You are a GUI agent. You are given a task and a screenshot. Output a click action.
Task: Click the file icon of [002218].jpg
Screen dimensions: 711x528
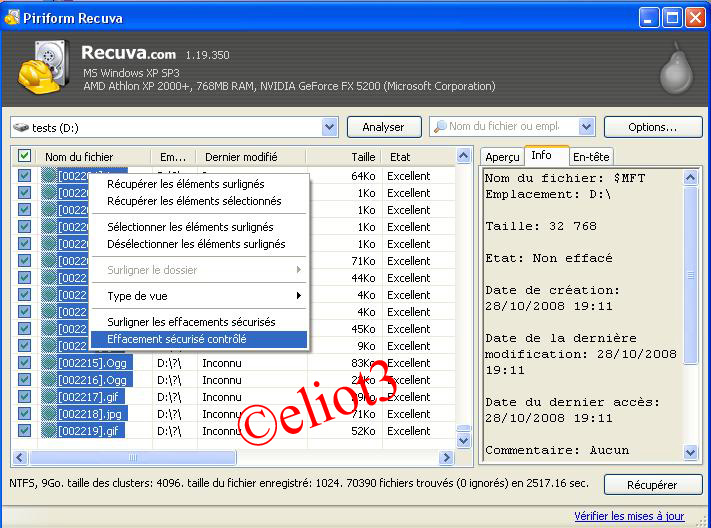[49, 414]
